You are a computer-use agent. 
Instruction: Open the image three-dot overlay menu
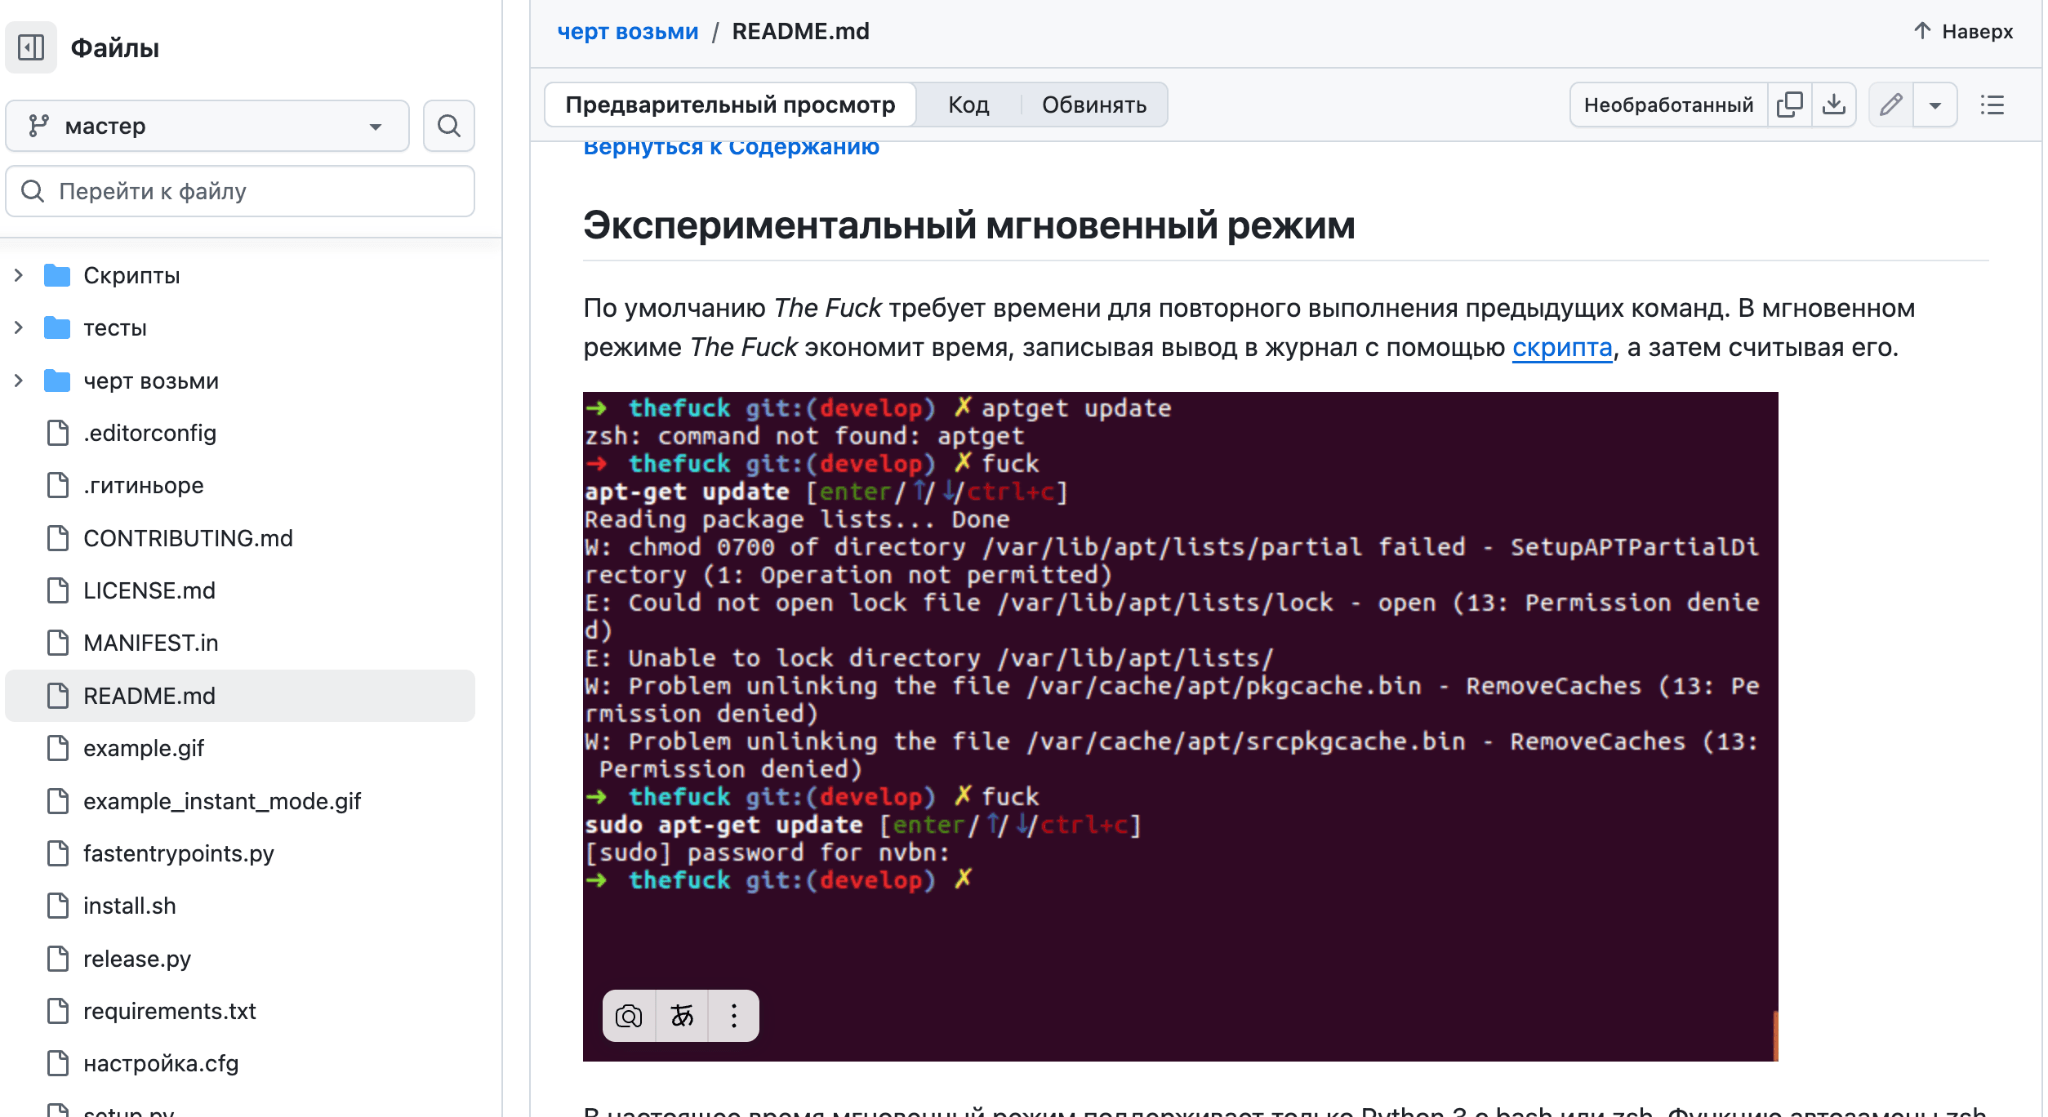pyautogui.click(x=733, y=1015)
